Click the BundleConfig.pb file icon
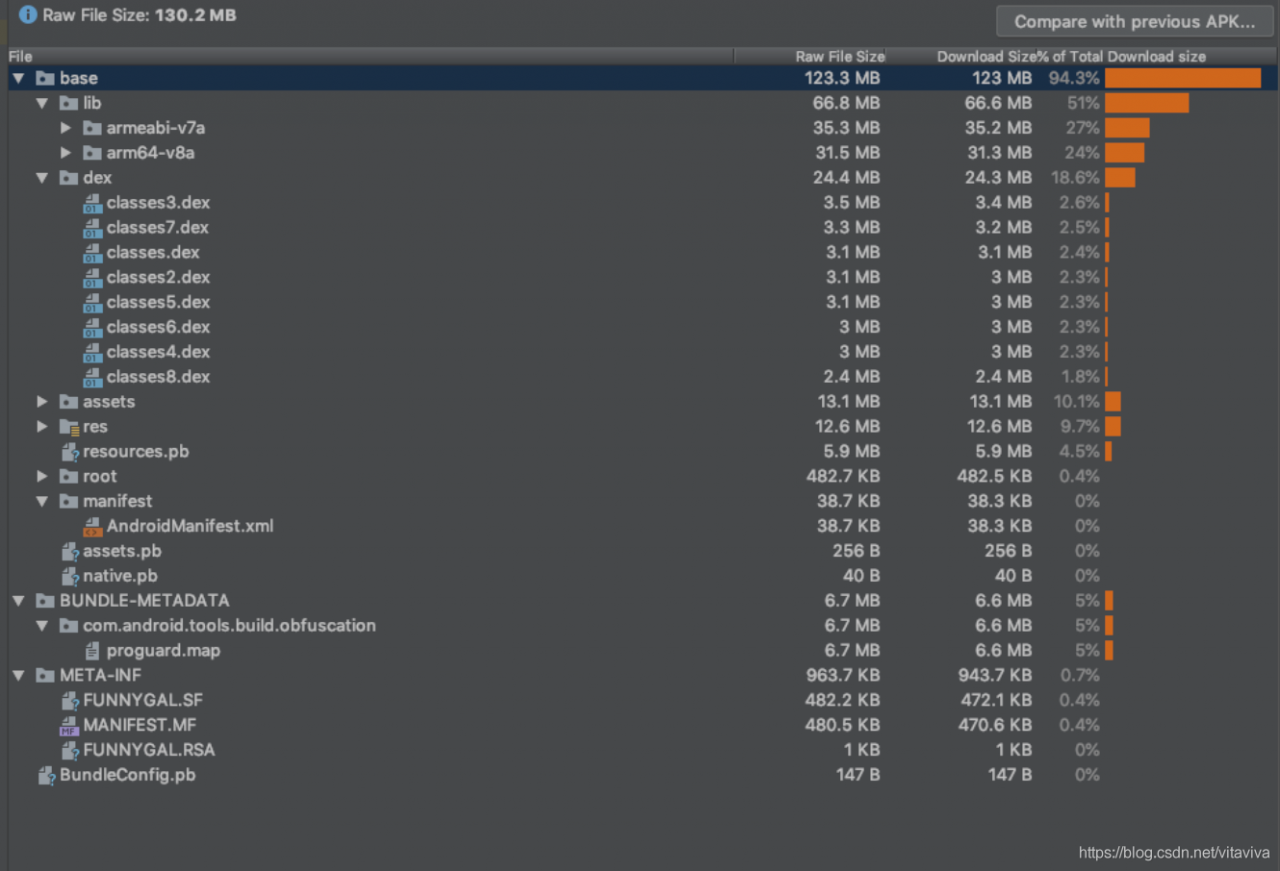This screenshot has height=871, width=1280. coord(46,775)
